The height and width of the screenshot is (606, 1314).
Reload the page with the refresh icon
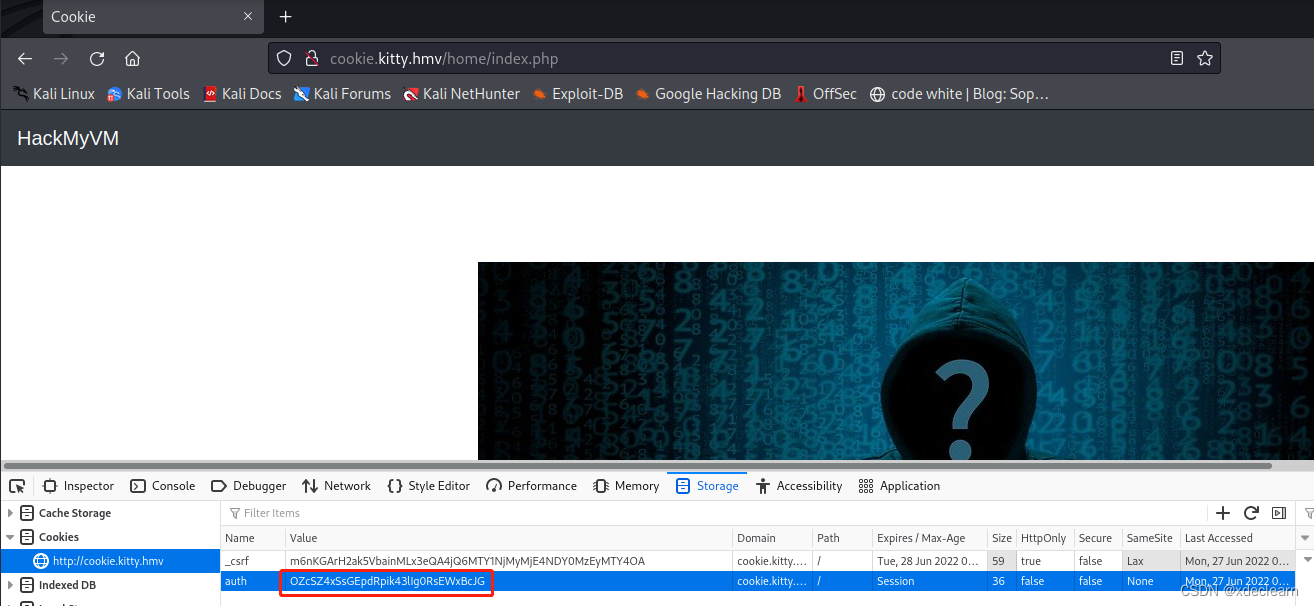[97, 58]
